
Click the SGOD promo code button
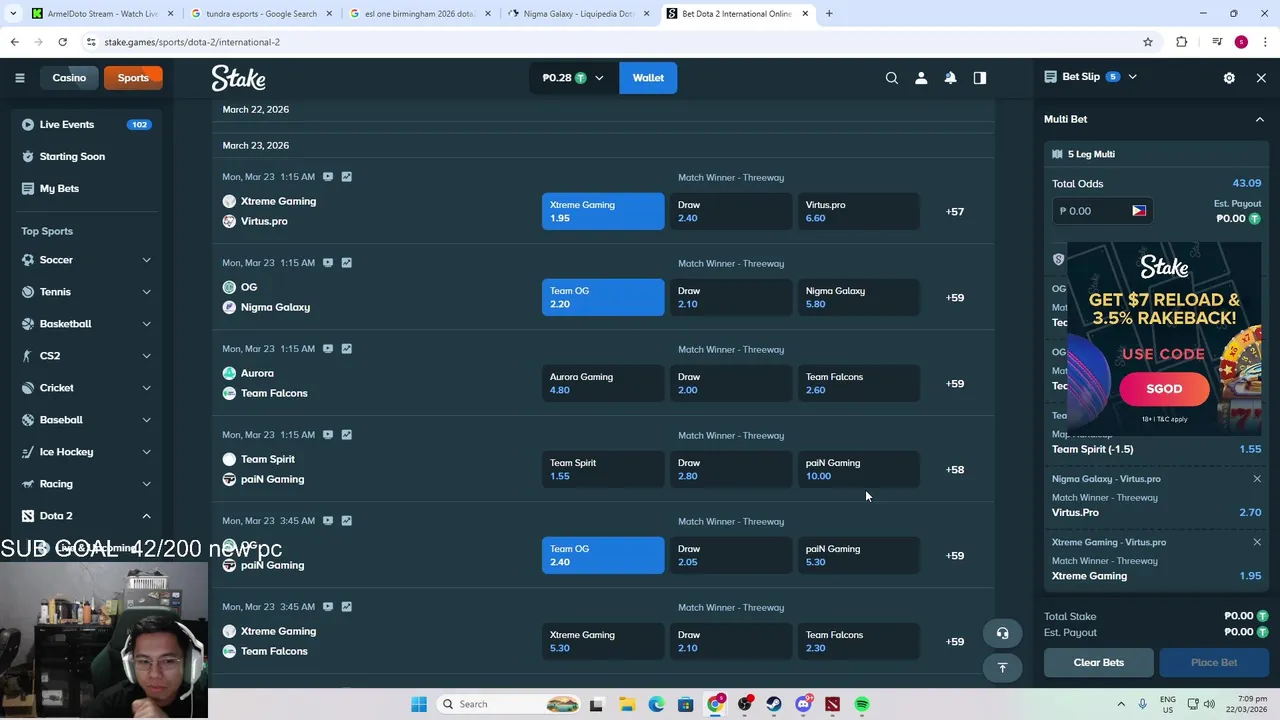point(1164,389)
